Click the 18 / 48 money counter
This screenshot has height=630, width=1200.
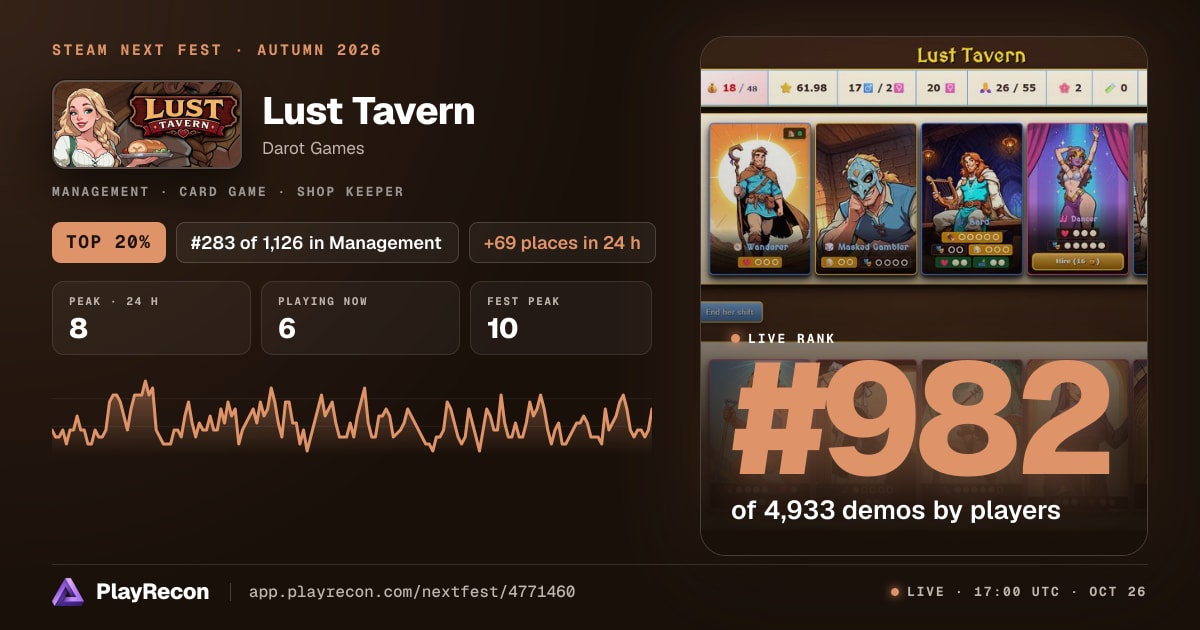[x=739, y=88]
